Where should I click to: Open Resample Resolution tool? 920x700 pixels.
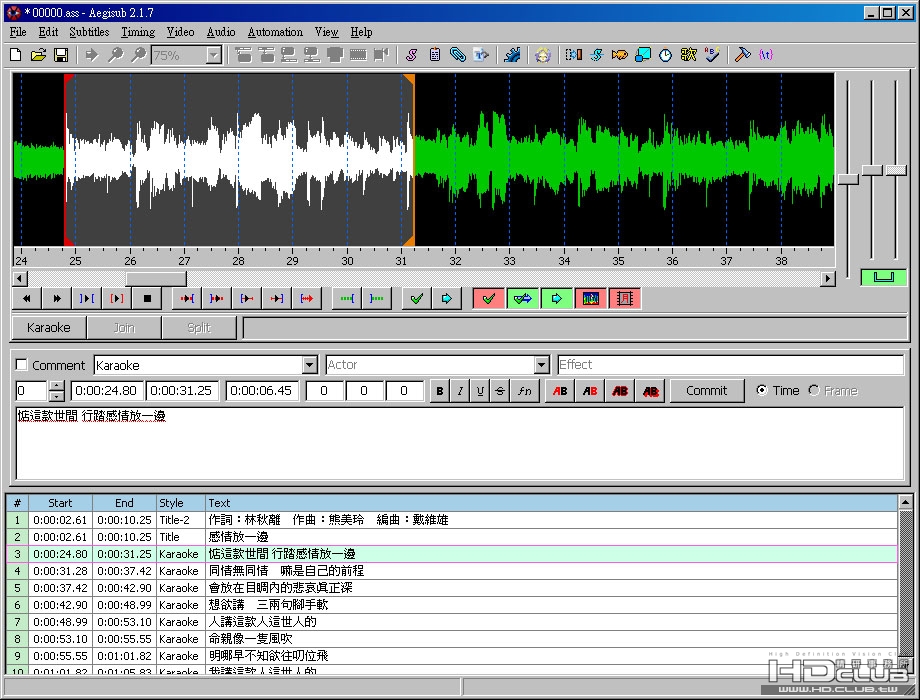coord(643,55)
